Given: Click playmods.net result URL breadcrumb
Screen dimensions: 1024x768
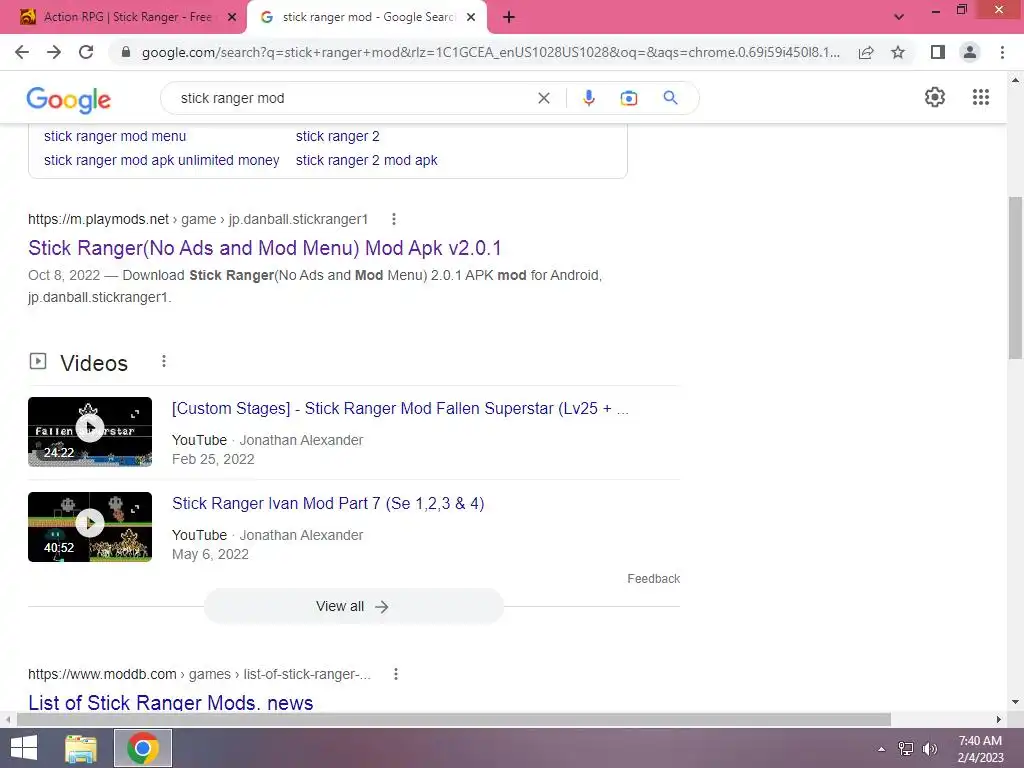Looking at the screenshot, I should pos(198,219).
